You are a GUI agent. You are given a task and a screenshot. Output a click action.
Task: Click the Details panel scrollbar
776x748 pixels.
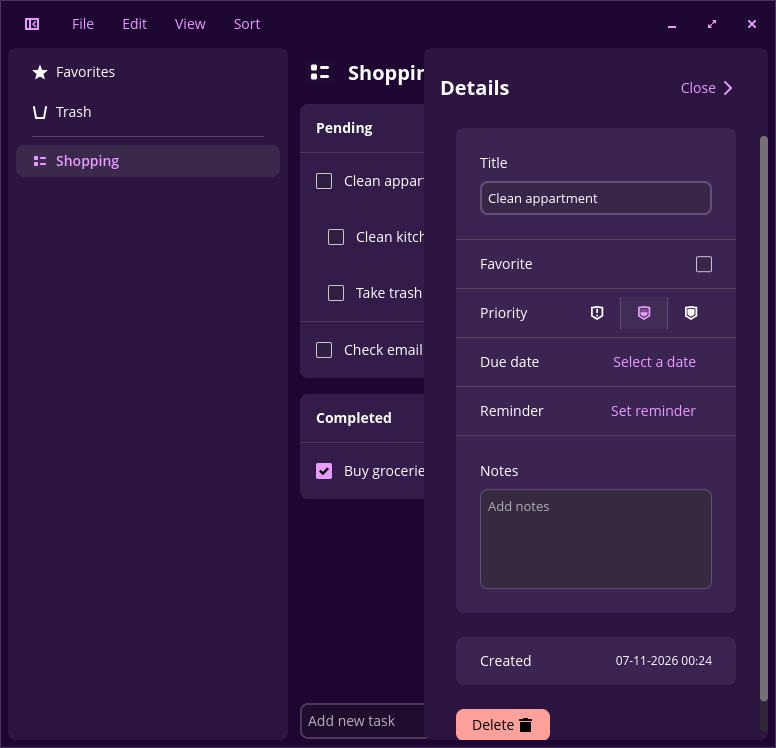764,419
